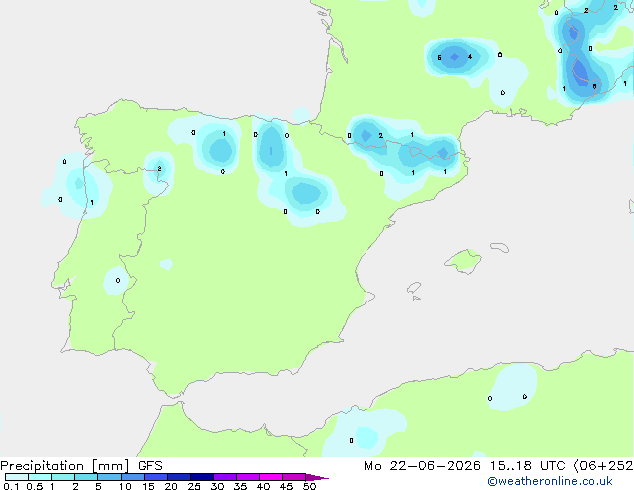The image size is (634, 490).
Task: Click the Mallorca island on the map
Action: pos(463,261)
